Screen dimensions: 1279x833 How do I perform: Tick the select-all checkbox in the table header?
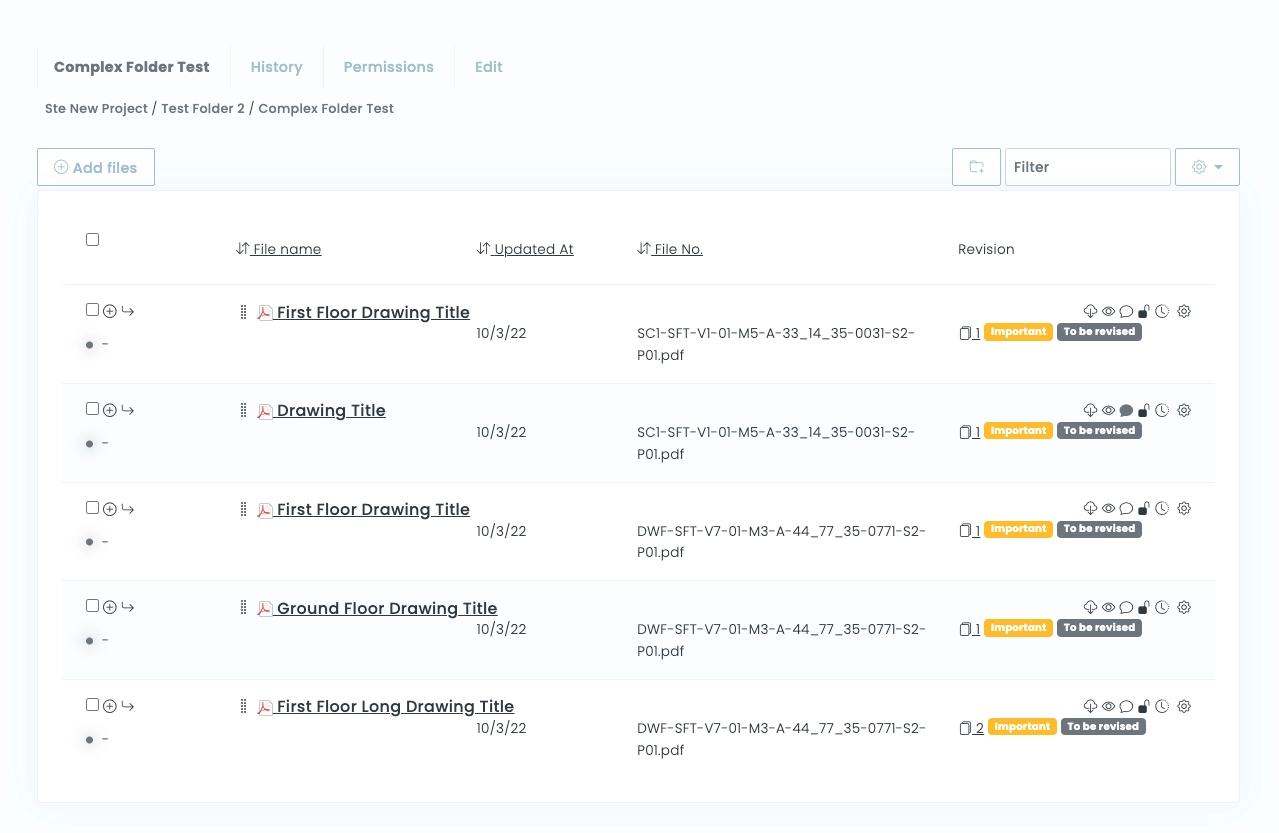point(93,240)
